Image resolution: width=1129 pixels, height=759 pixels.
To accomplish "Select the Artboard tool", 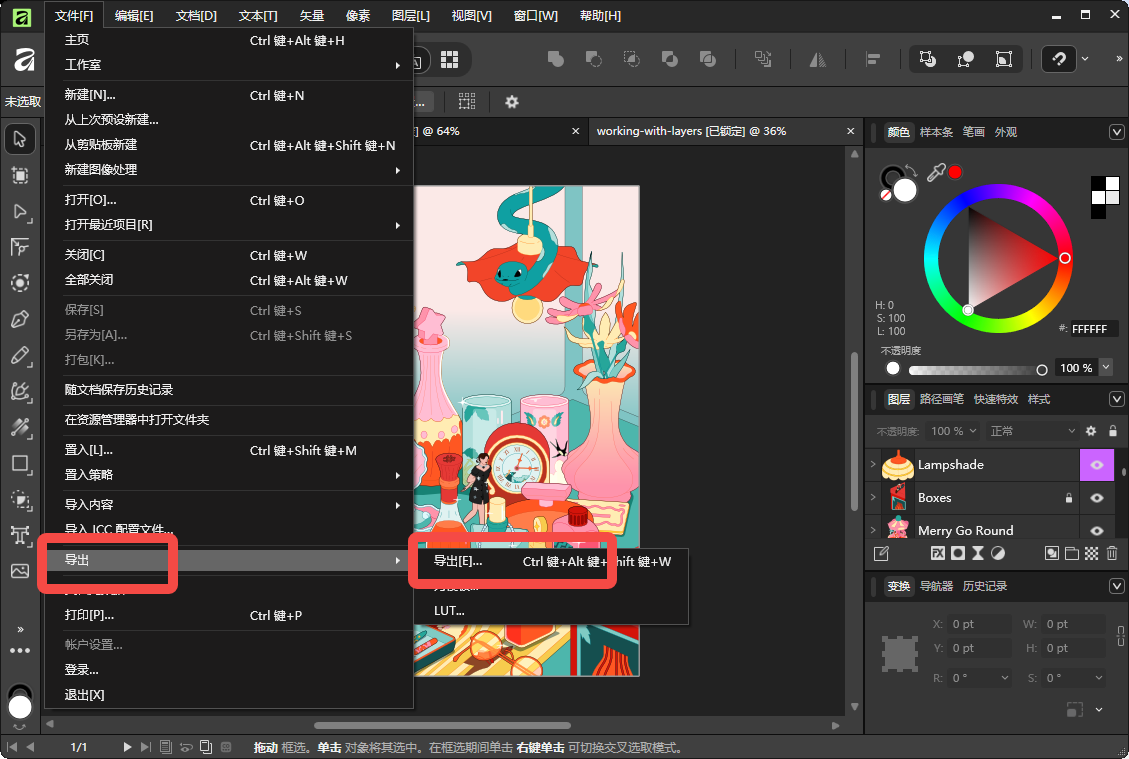I will point(20,175).
